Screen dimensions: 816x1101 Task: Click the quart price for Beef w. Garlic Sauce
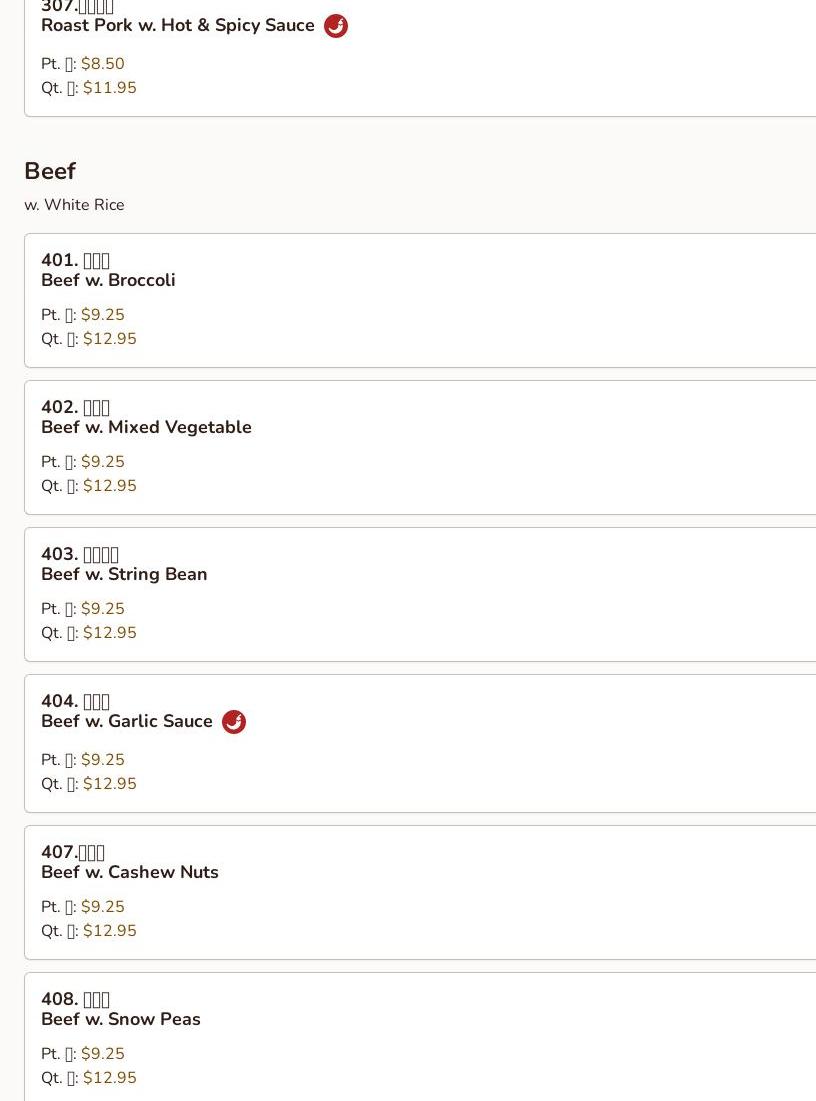coord(110,784)
